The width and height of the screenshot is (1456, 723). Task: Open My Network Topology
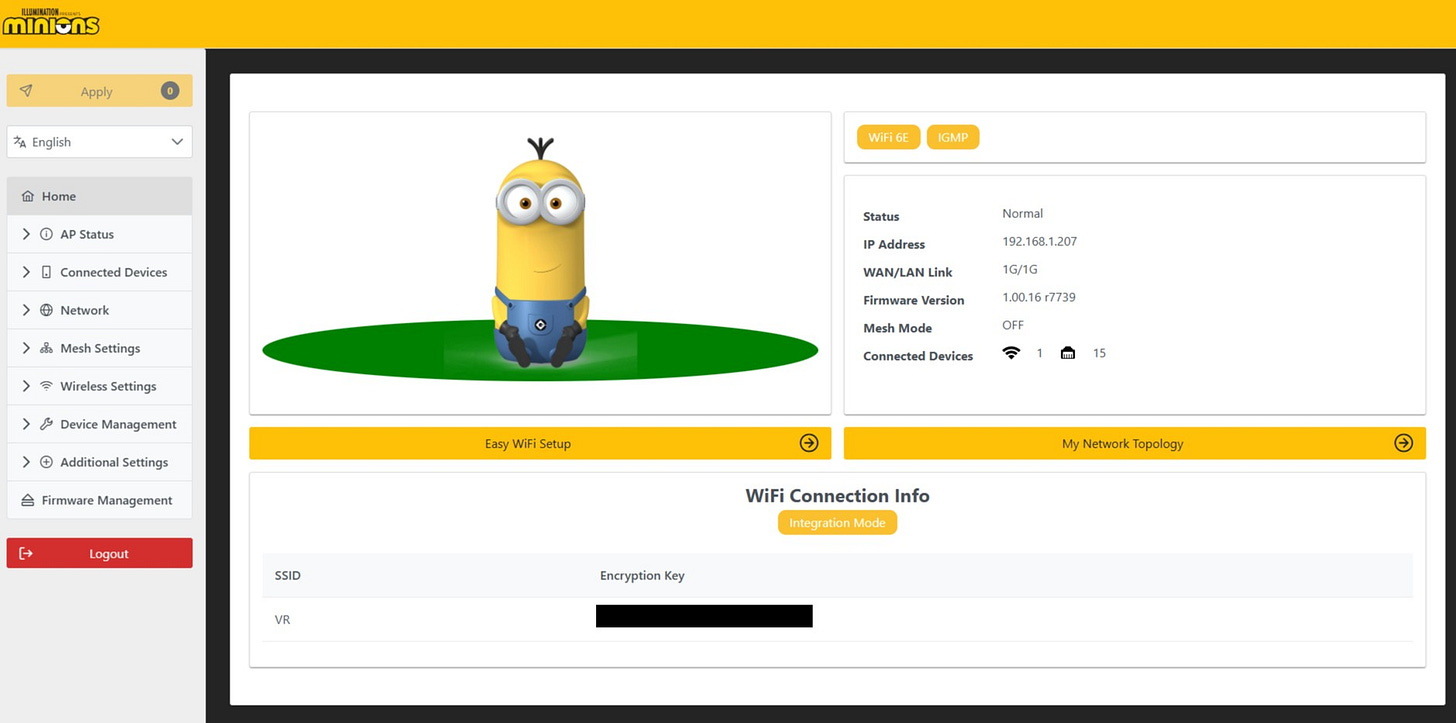pos(1135,443)
